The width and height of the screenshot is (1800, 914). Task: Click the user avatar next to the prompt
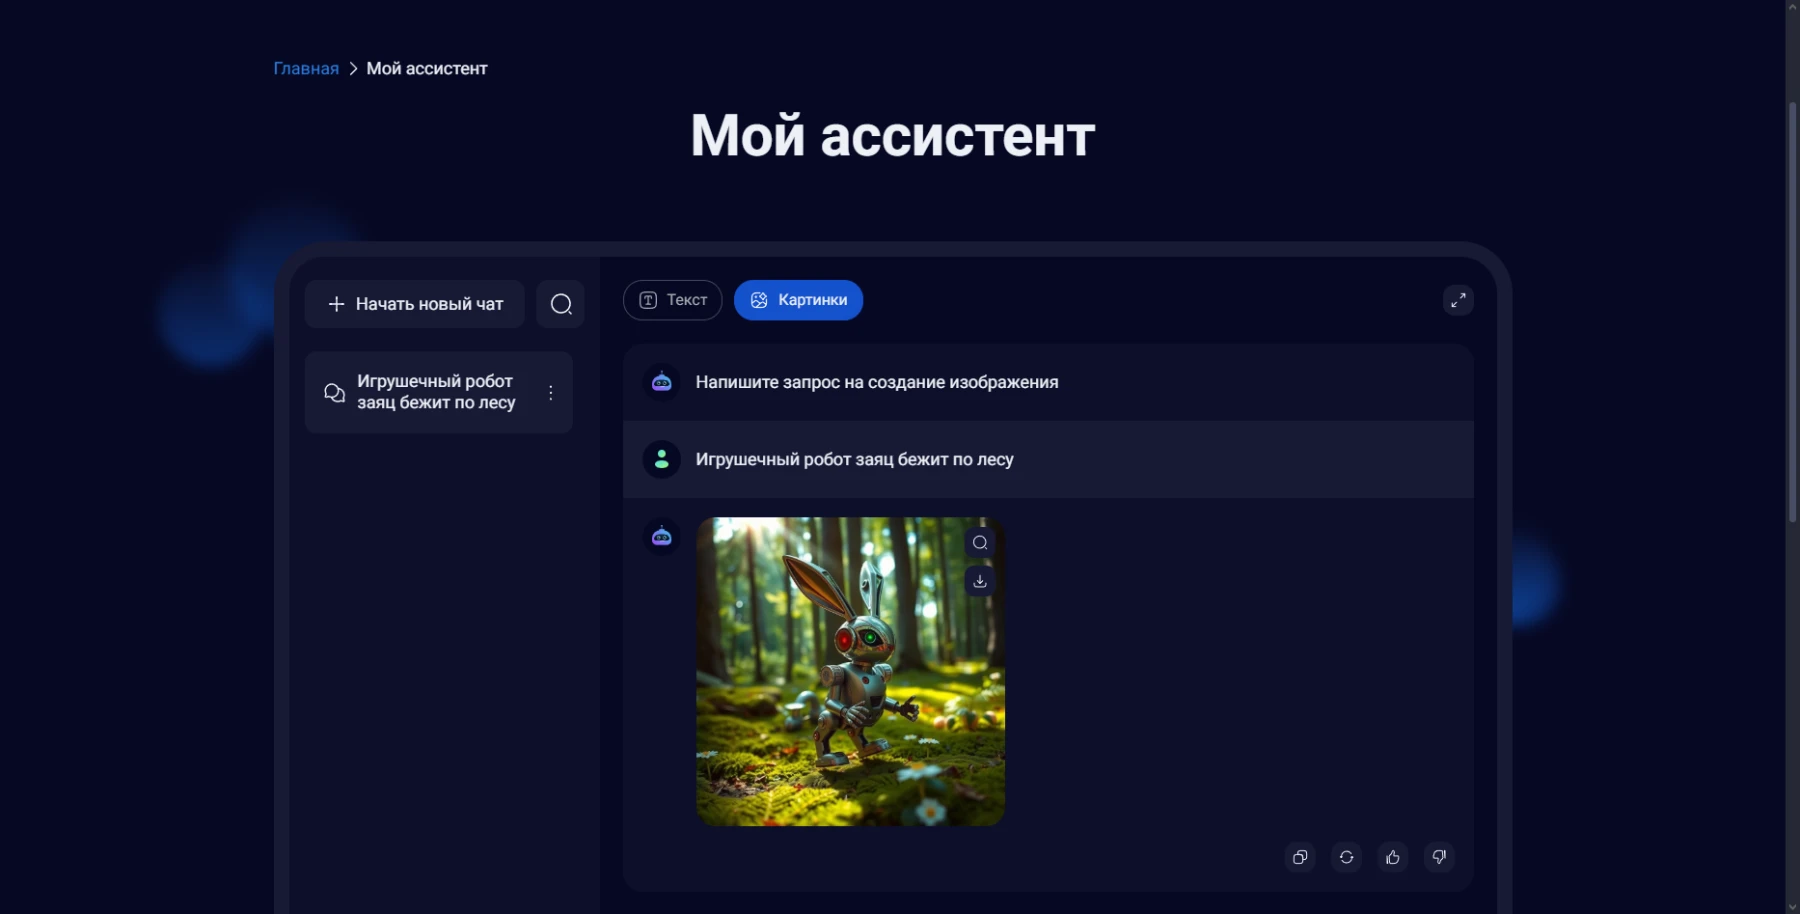coord(661,459)
